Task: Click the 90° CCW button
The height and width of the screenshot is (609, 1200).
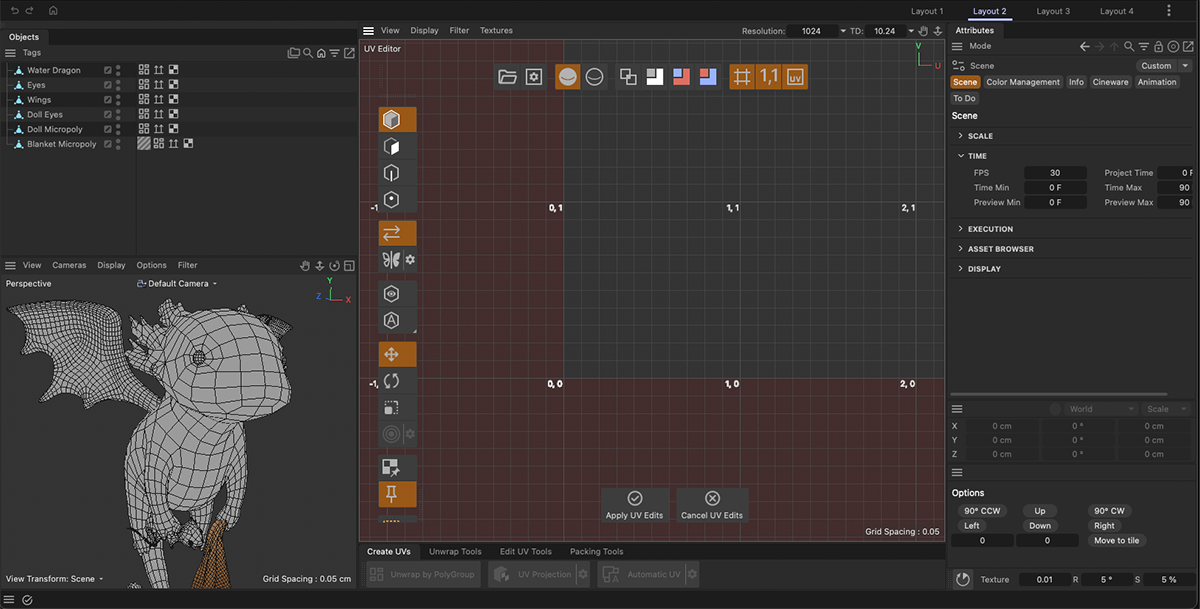Action: tap(982, 511)
